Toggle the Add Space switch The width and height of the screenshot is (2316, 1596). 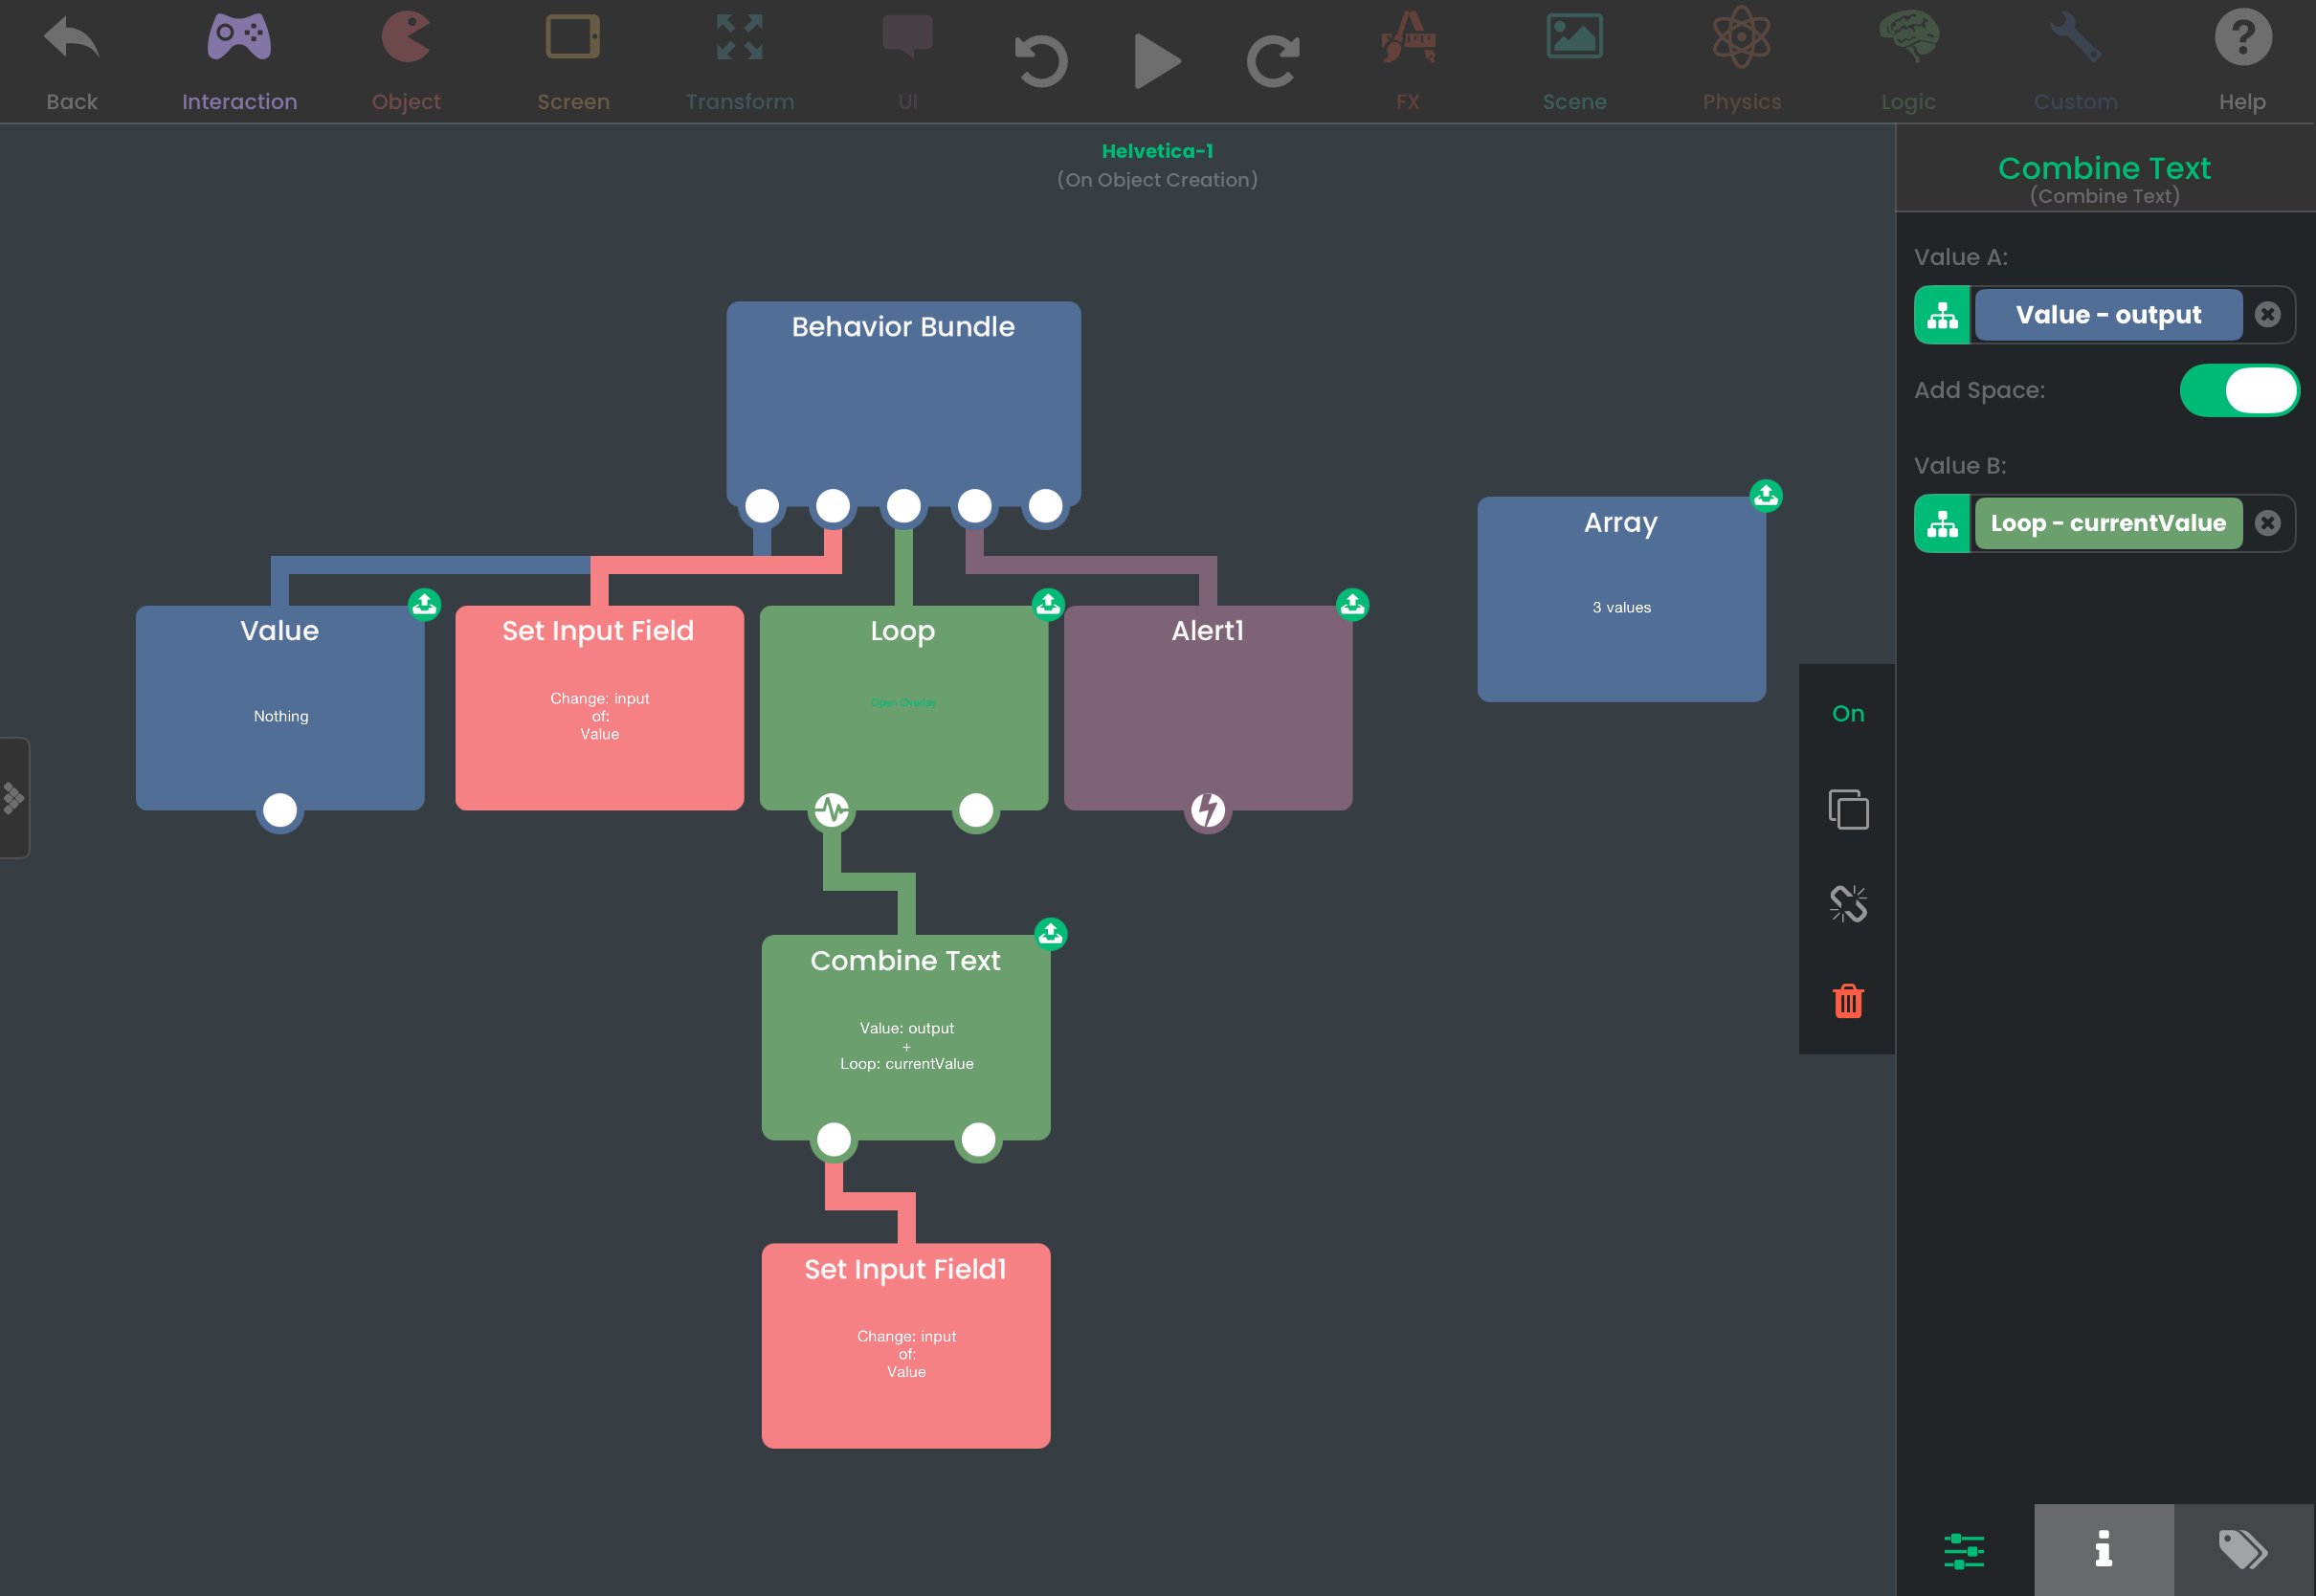(2239, 390)
